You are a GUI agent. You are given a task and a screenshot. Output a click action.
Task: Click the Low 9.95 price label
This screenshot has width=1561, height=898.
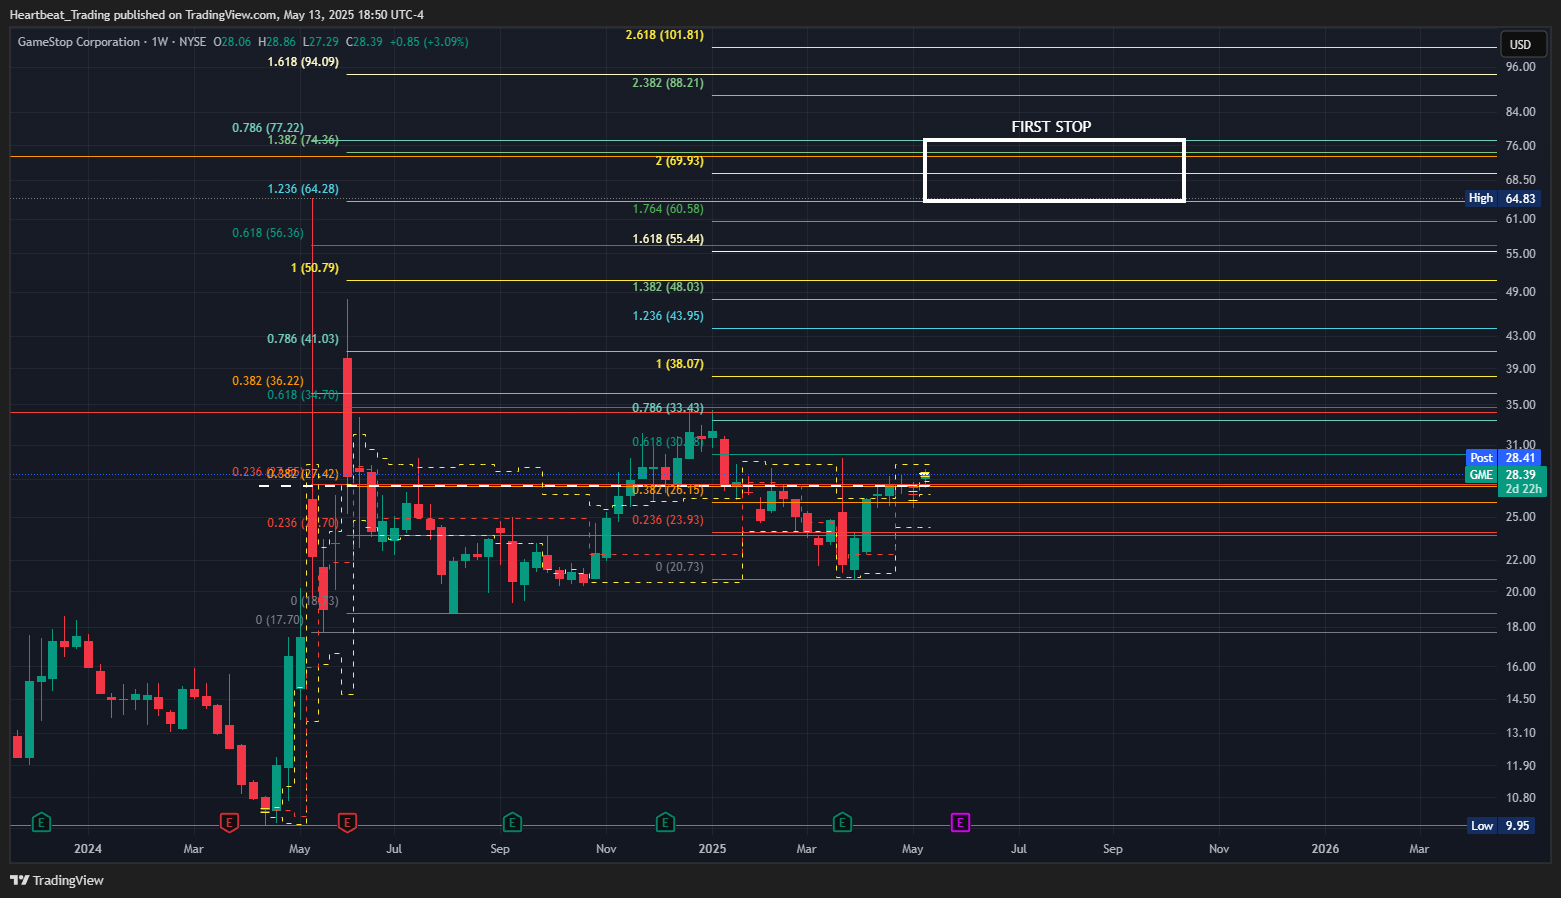[x=1502, y=825]
